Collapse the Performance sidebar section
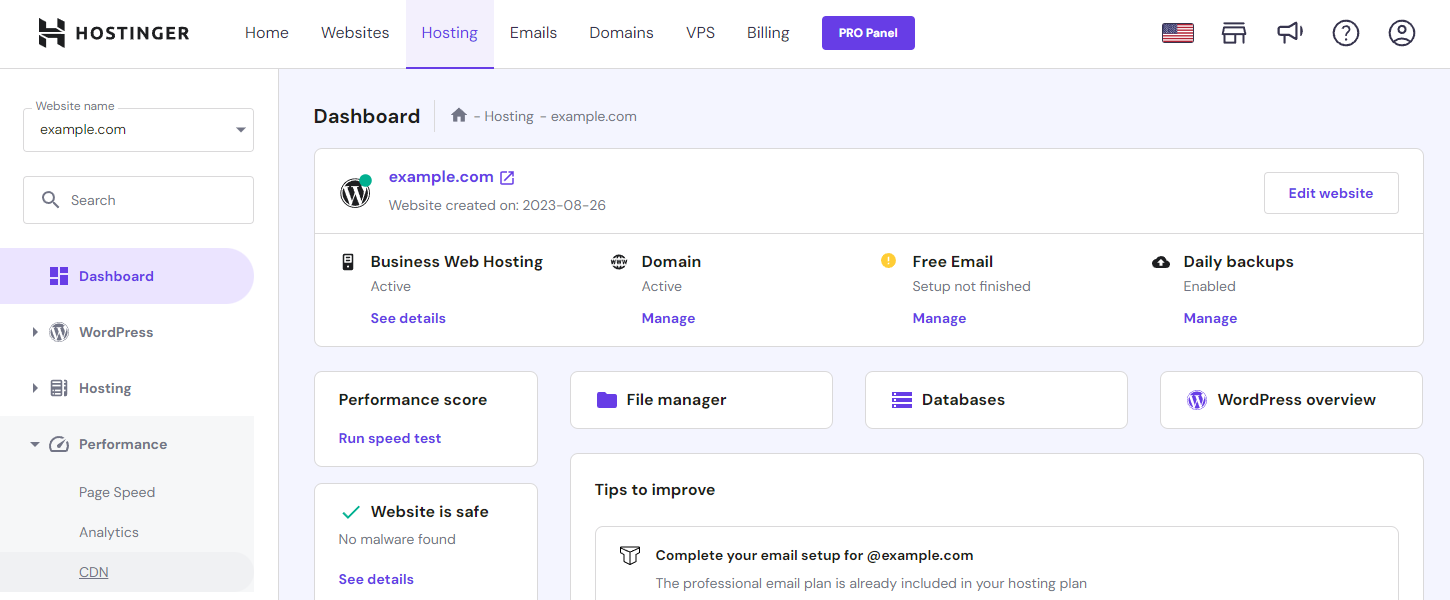This screenshot has height=600, width=1450. [x=35, y=444]
